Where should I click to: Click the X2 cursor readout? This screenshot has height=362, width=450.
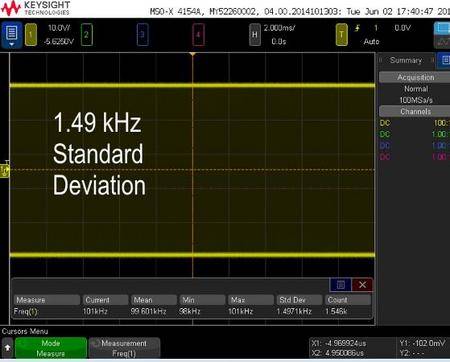point(338,353)
